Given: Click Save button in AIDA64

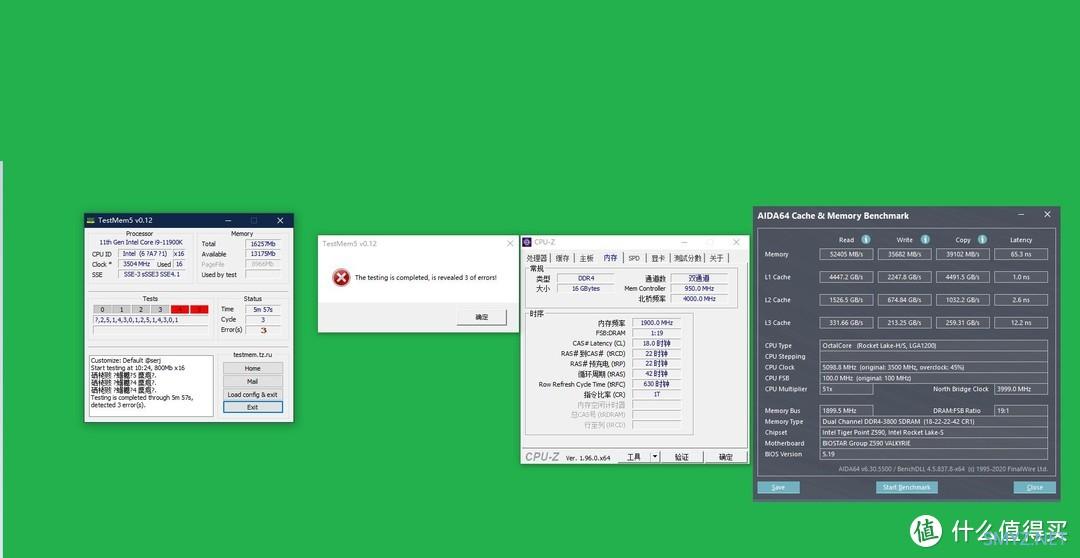Looking at the screenshot, I should pos(778,487).
